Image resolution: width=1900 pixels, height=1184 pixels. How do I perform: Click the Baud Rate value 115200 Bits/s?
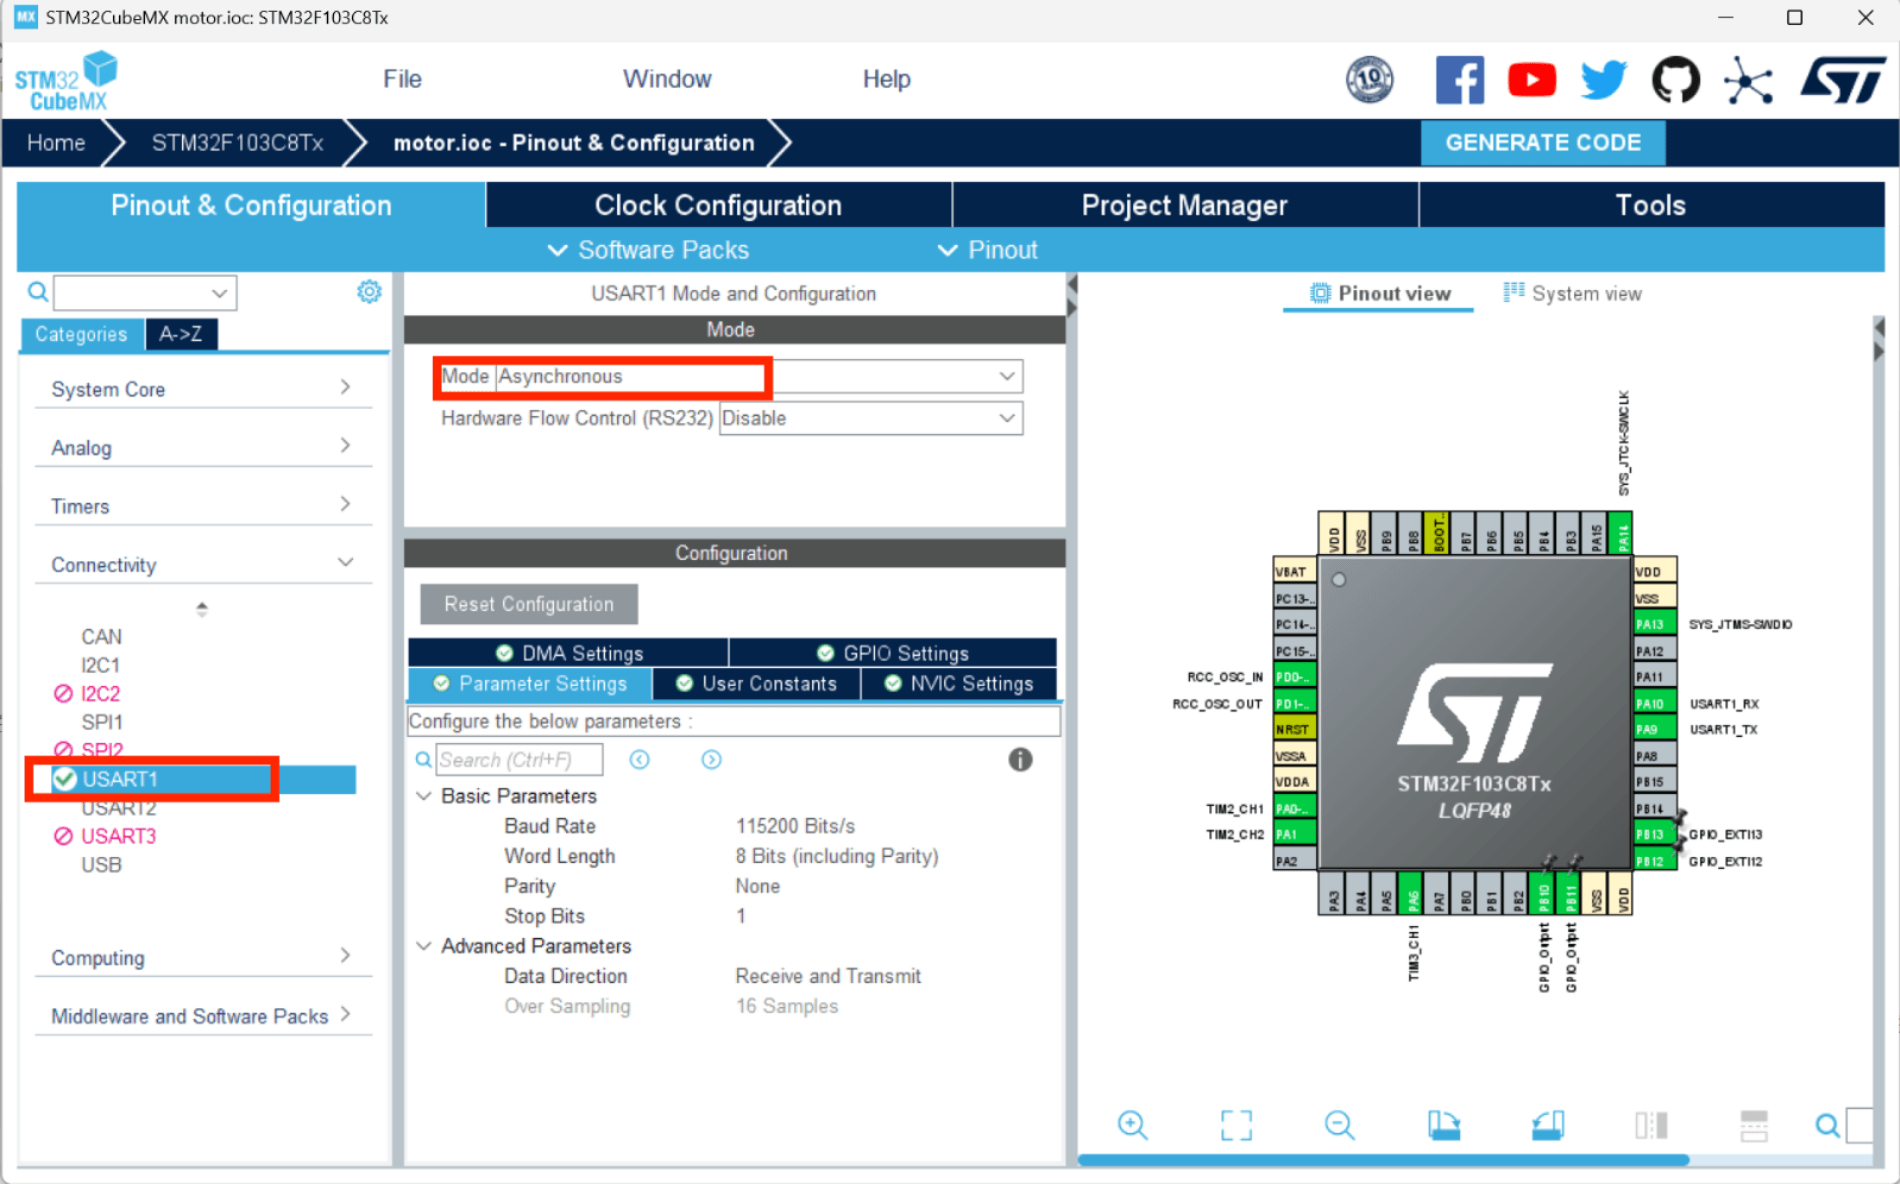(795, 826)
